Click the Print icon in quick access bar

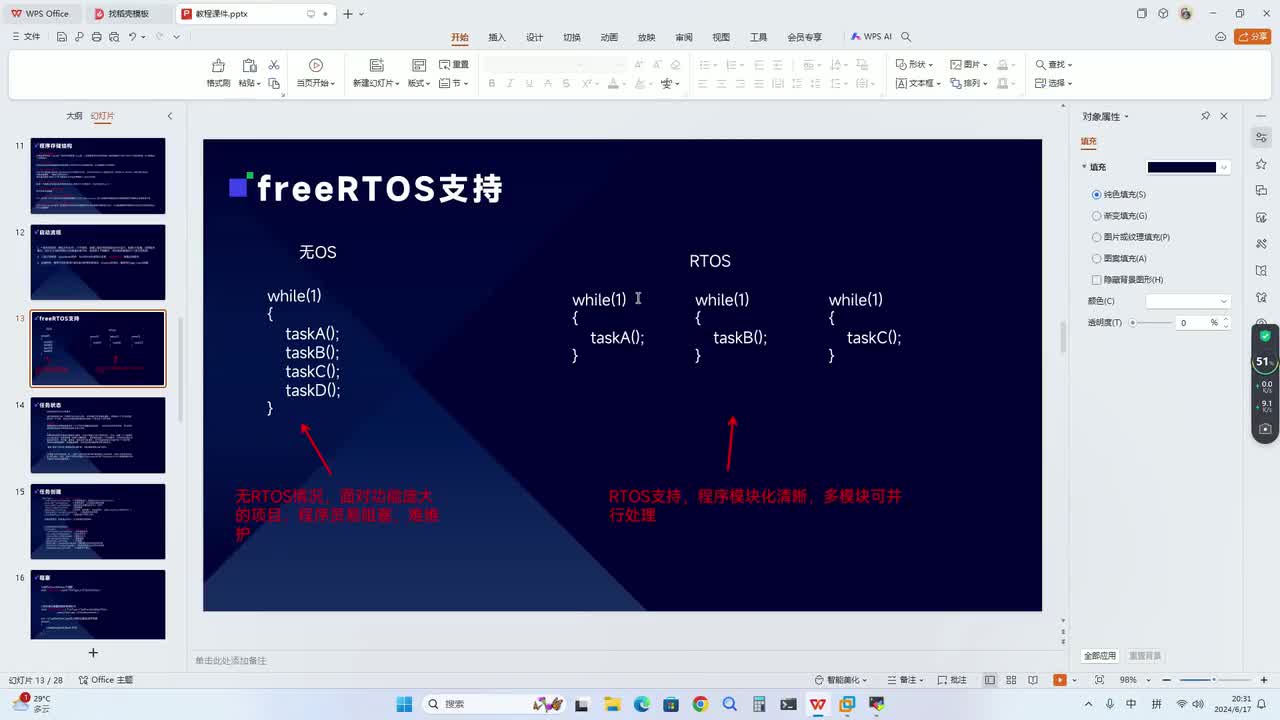pos(97,37)
